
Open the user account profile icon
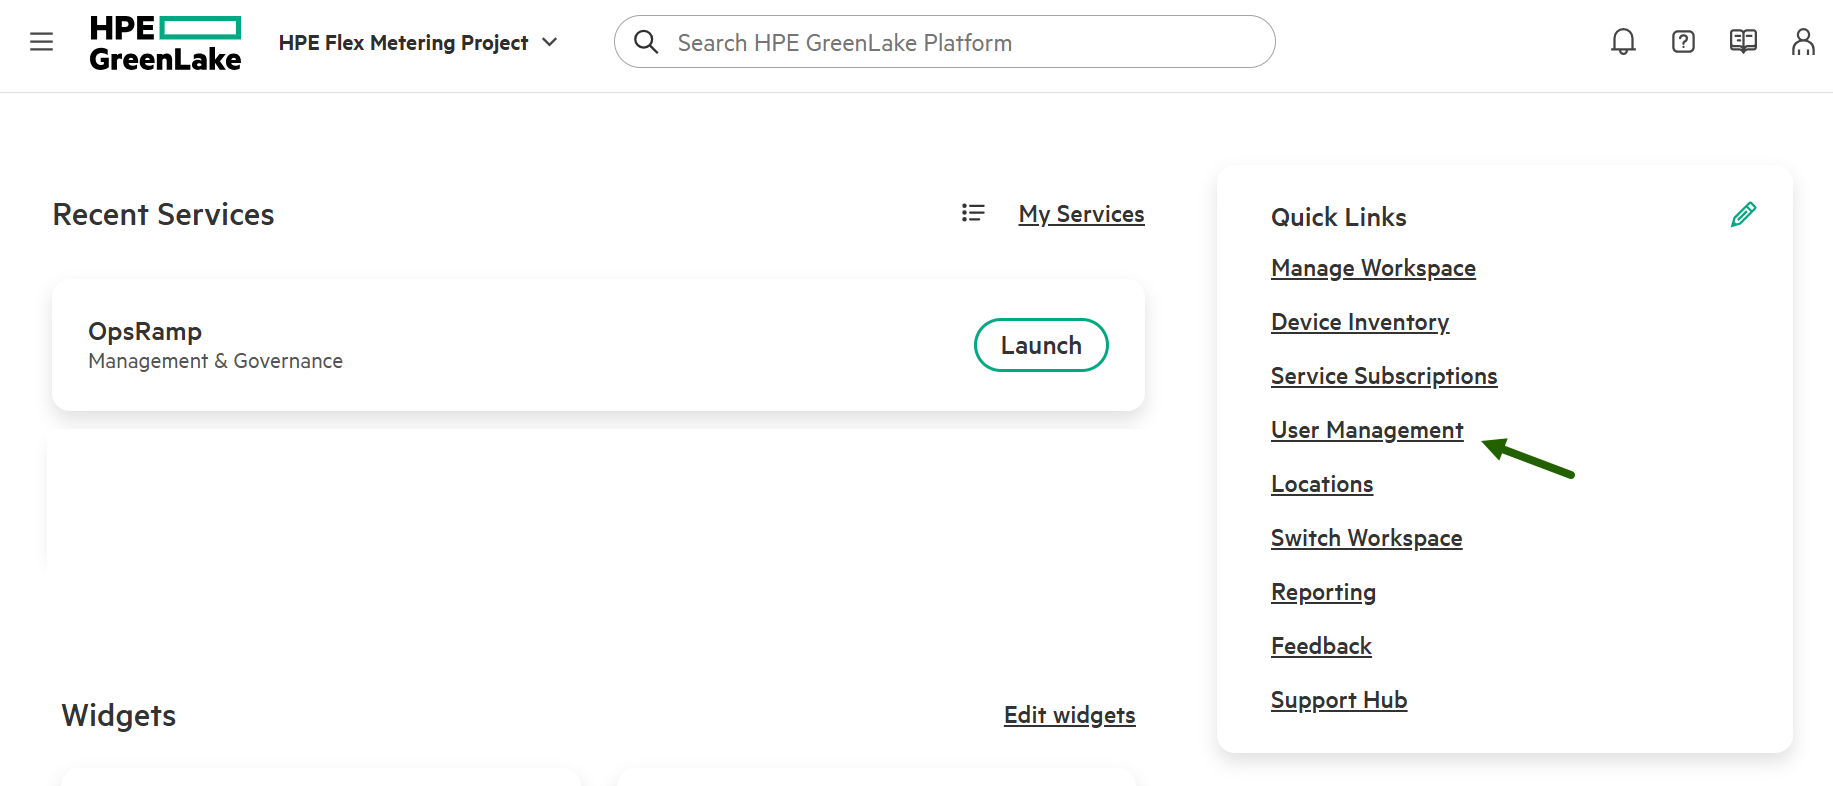point(1803,42)
